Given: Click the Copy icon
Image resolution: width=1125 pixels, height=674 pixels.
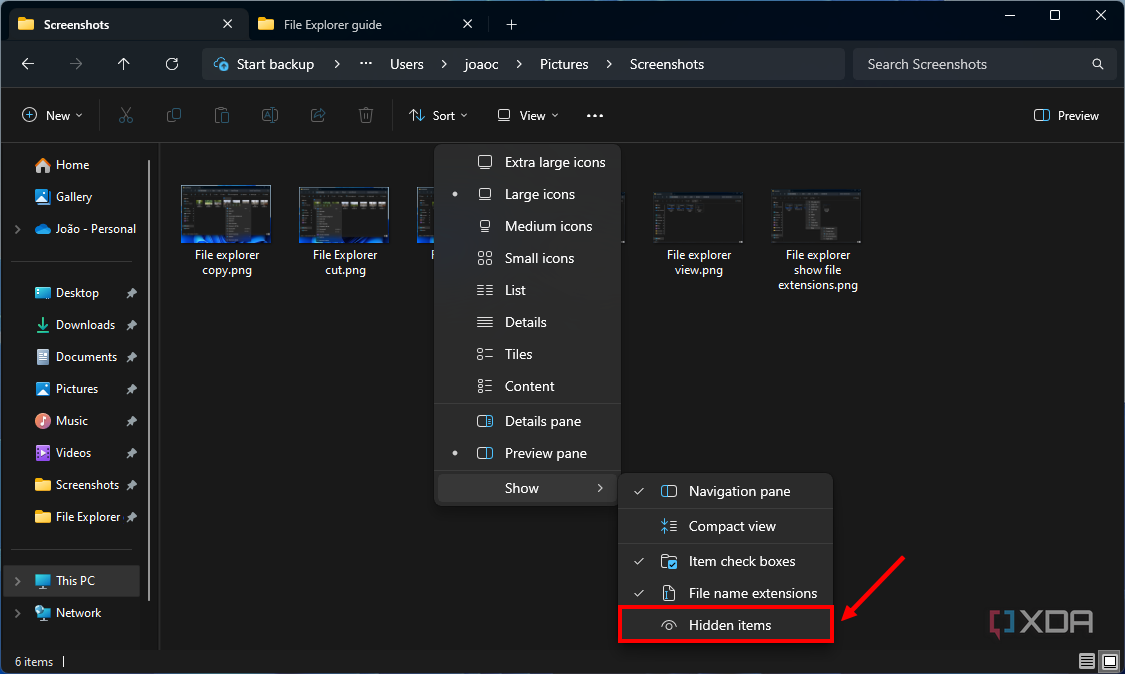Looking at the screenshot, I should coord(173,115).
